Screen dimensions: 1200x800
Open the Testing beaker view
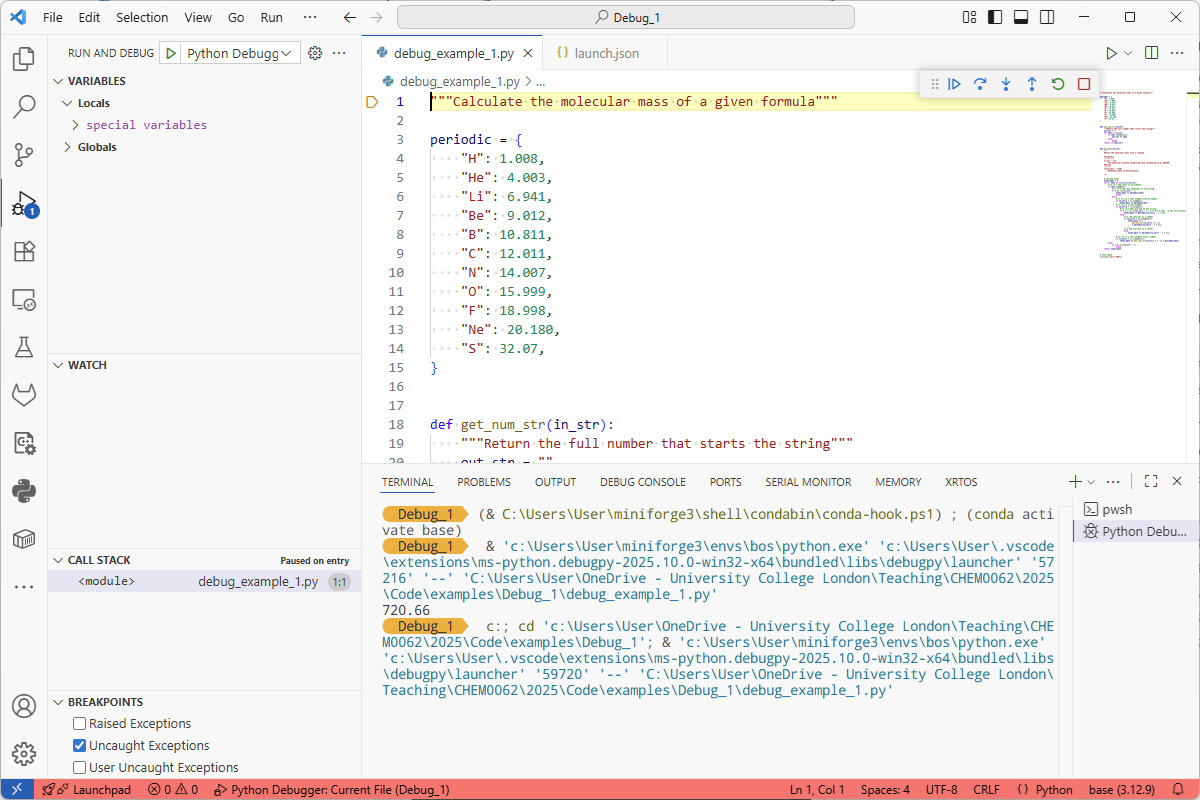click(24, 348)
